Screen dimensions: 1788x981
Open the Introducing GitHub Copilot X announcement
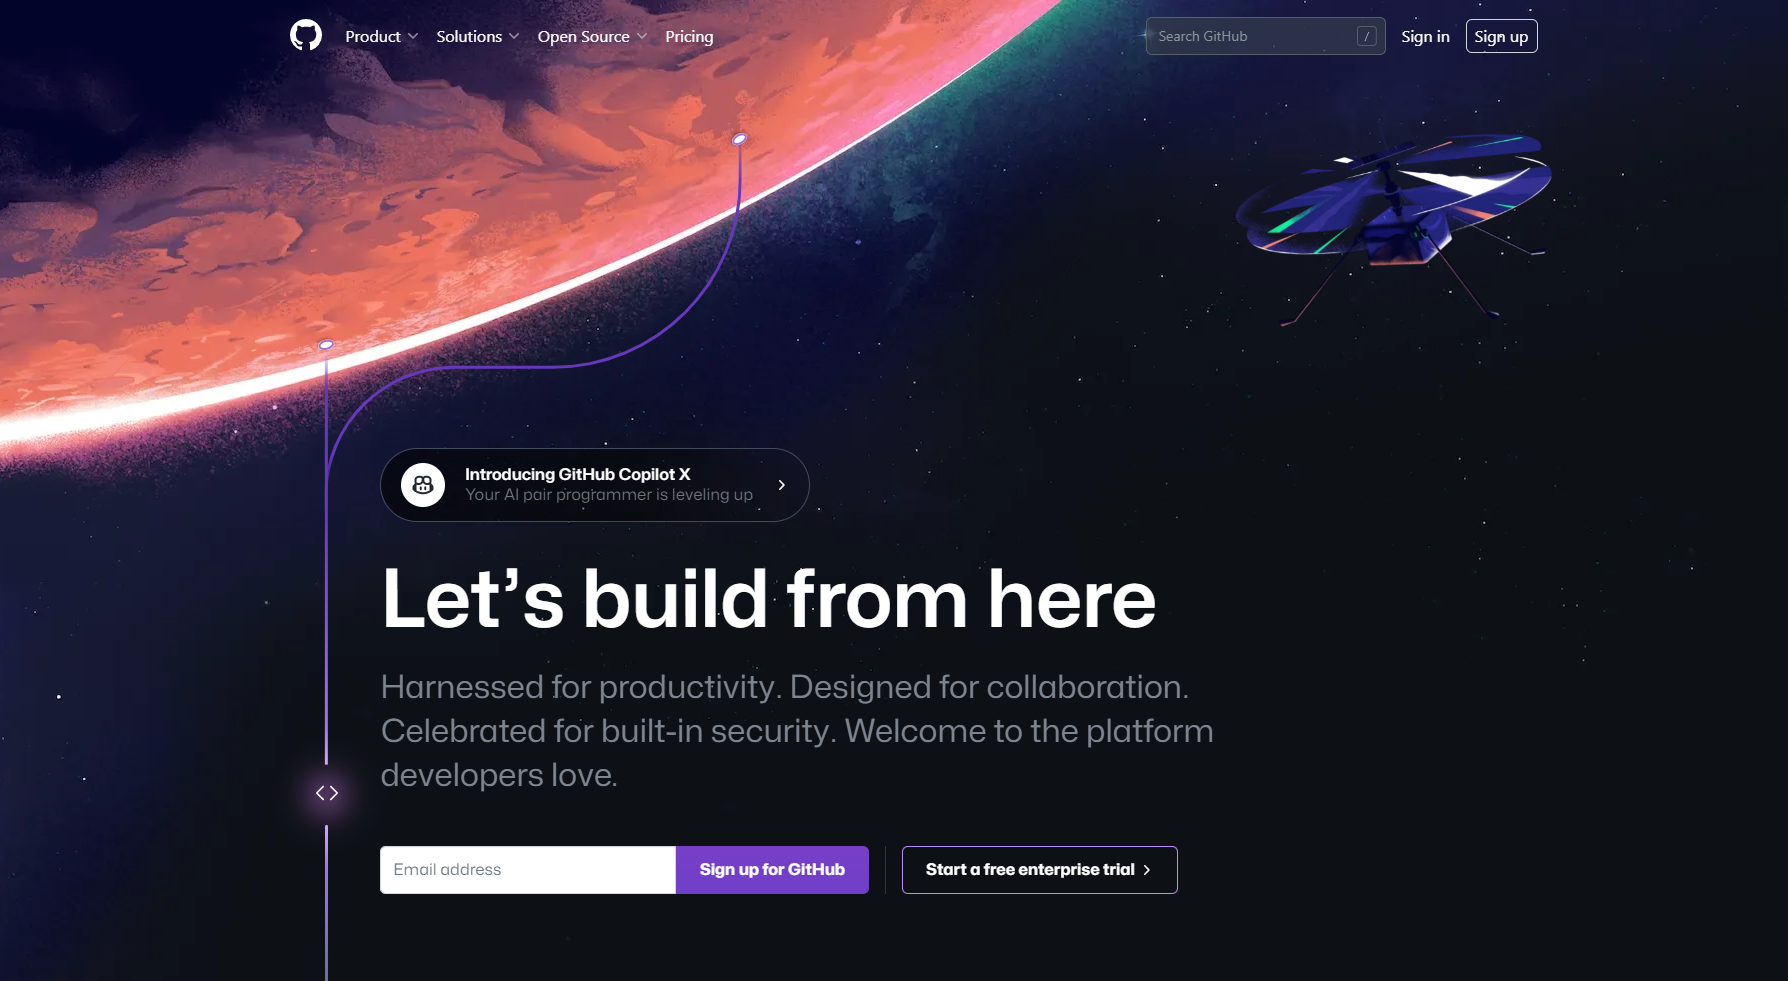[x=595, y=485]
